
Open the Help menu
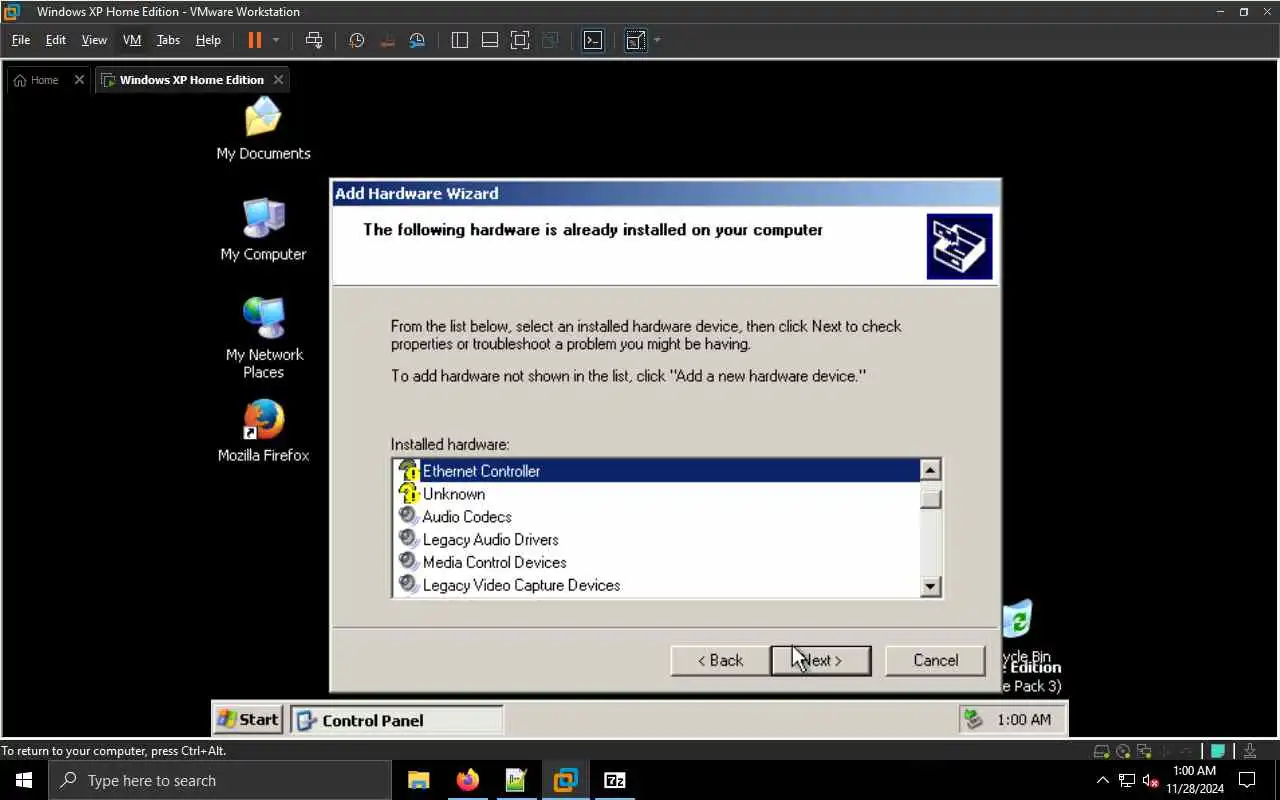pos(208,40)
